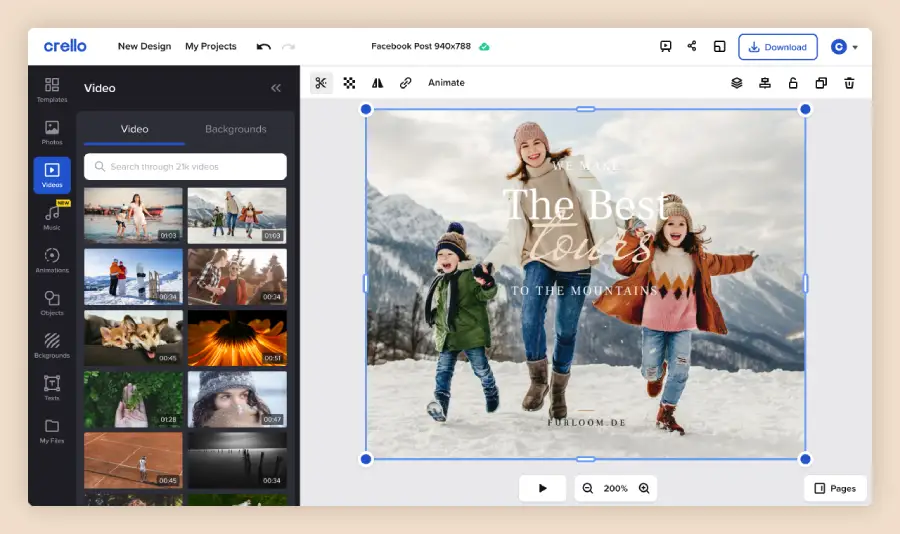Collapse the Video panel with double chevron

276,88
